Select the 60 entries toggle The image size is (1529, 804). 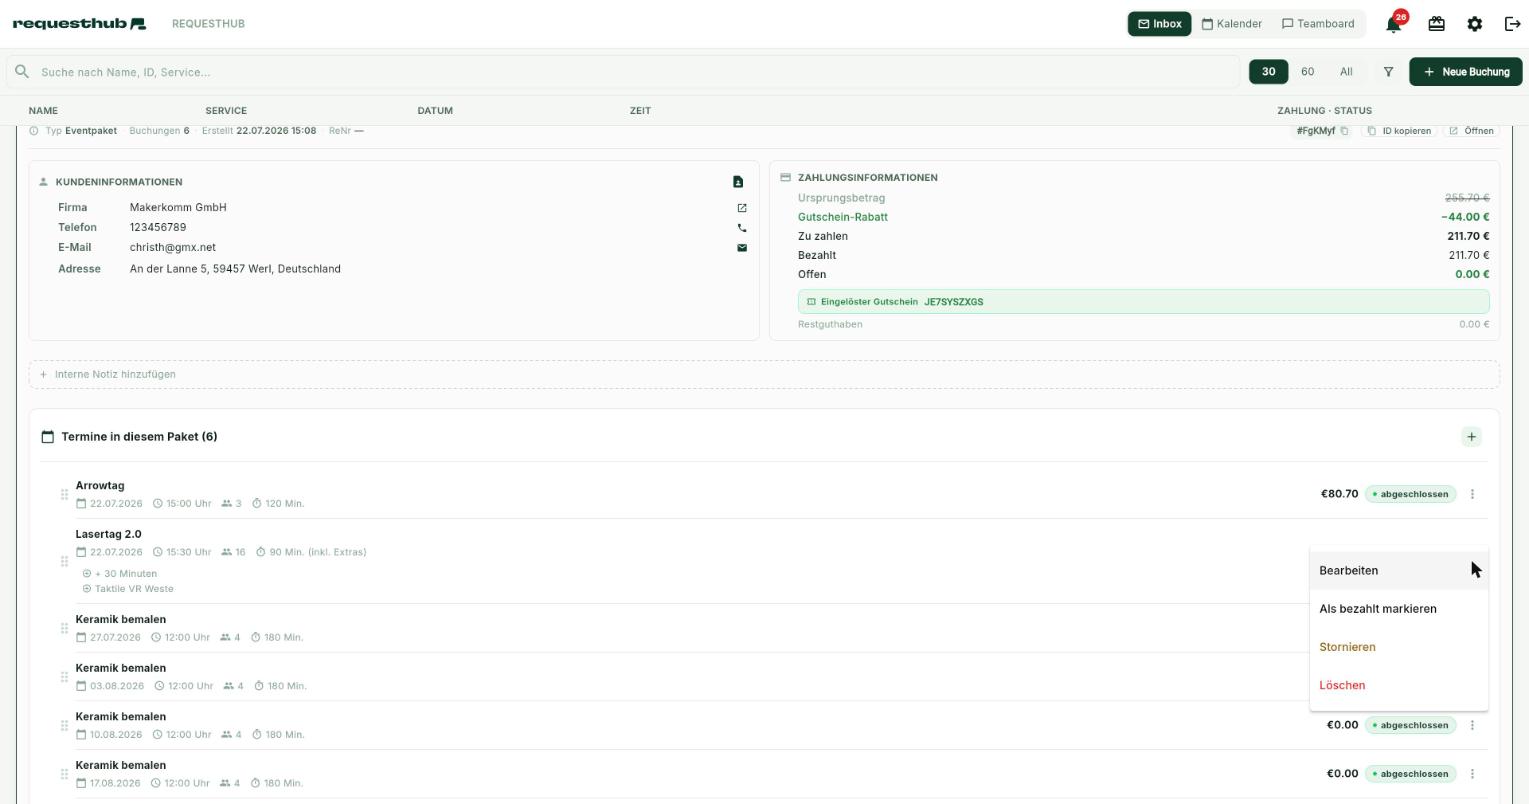[1307, 72]
